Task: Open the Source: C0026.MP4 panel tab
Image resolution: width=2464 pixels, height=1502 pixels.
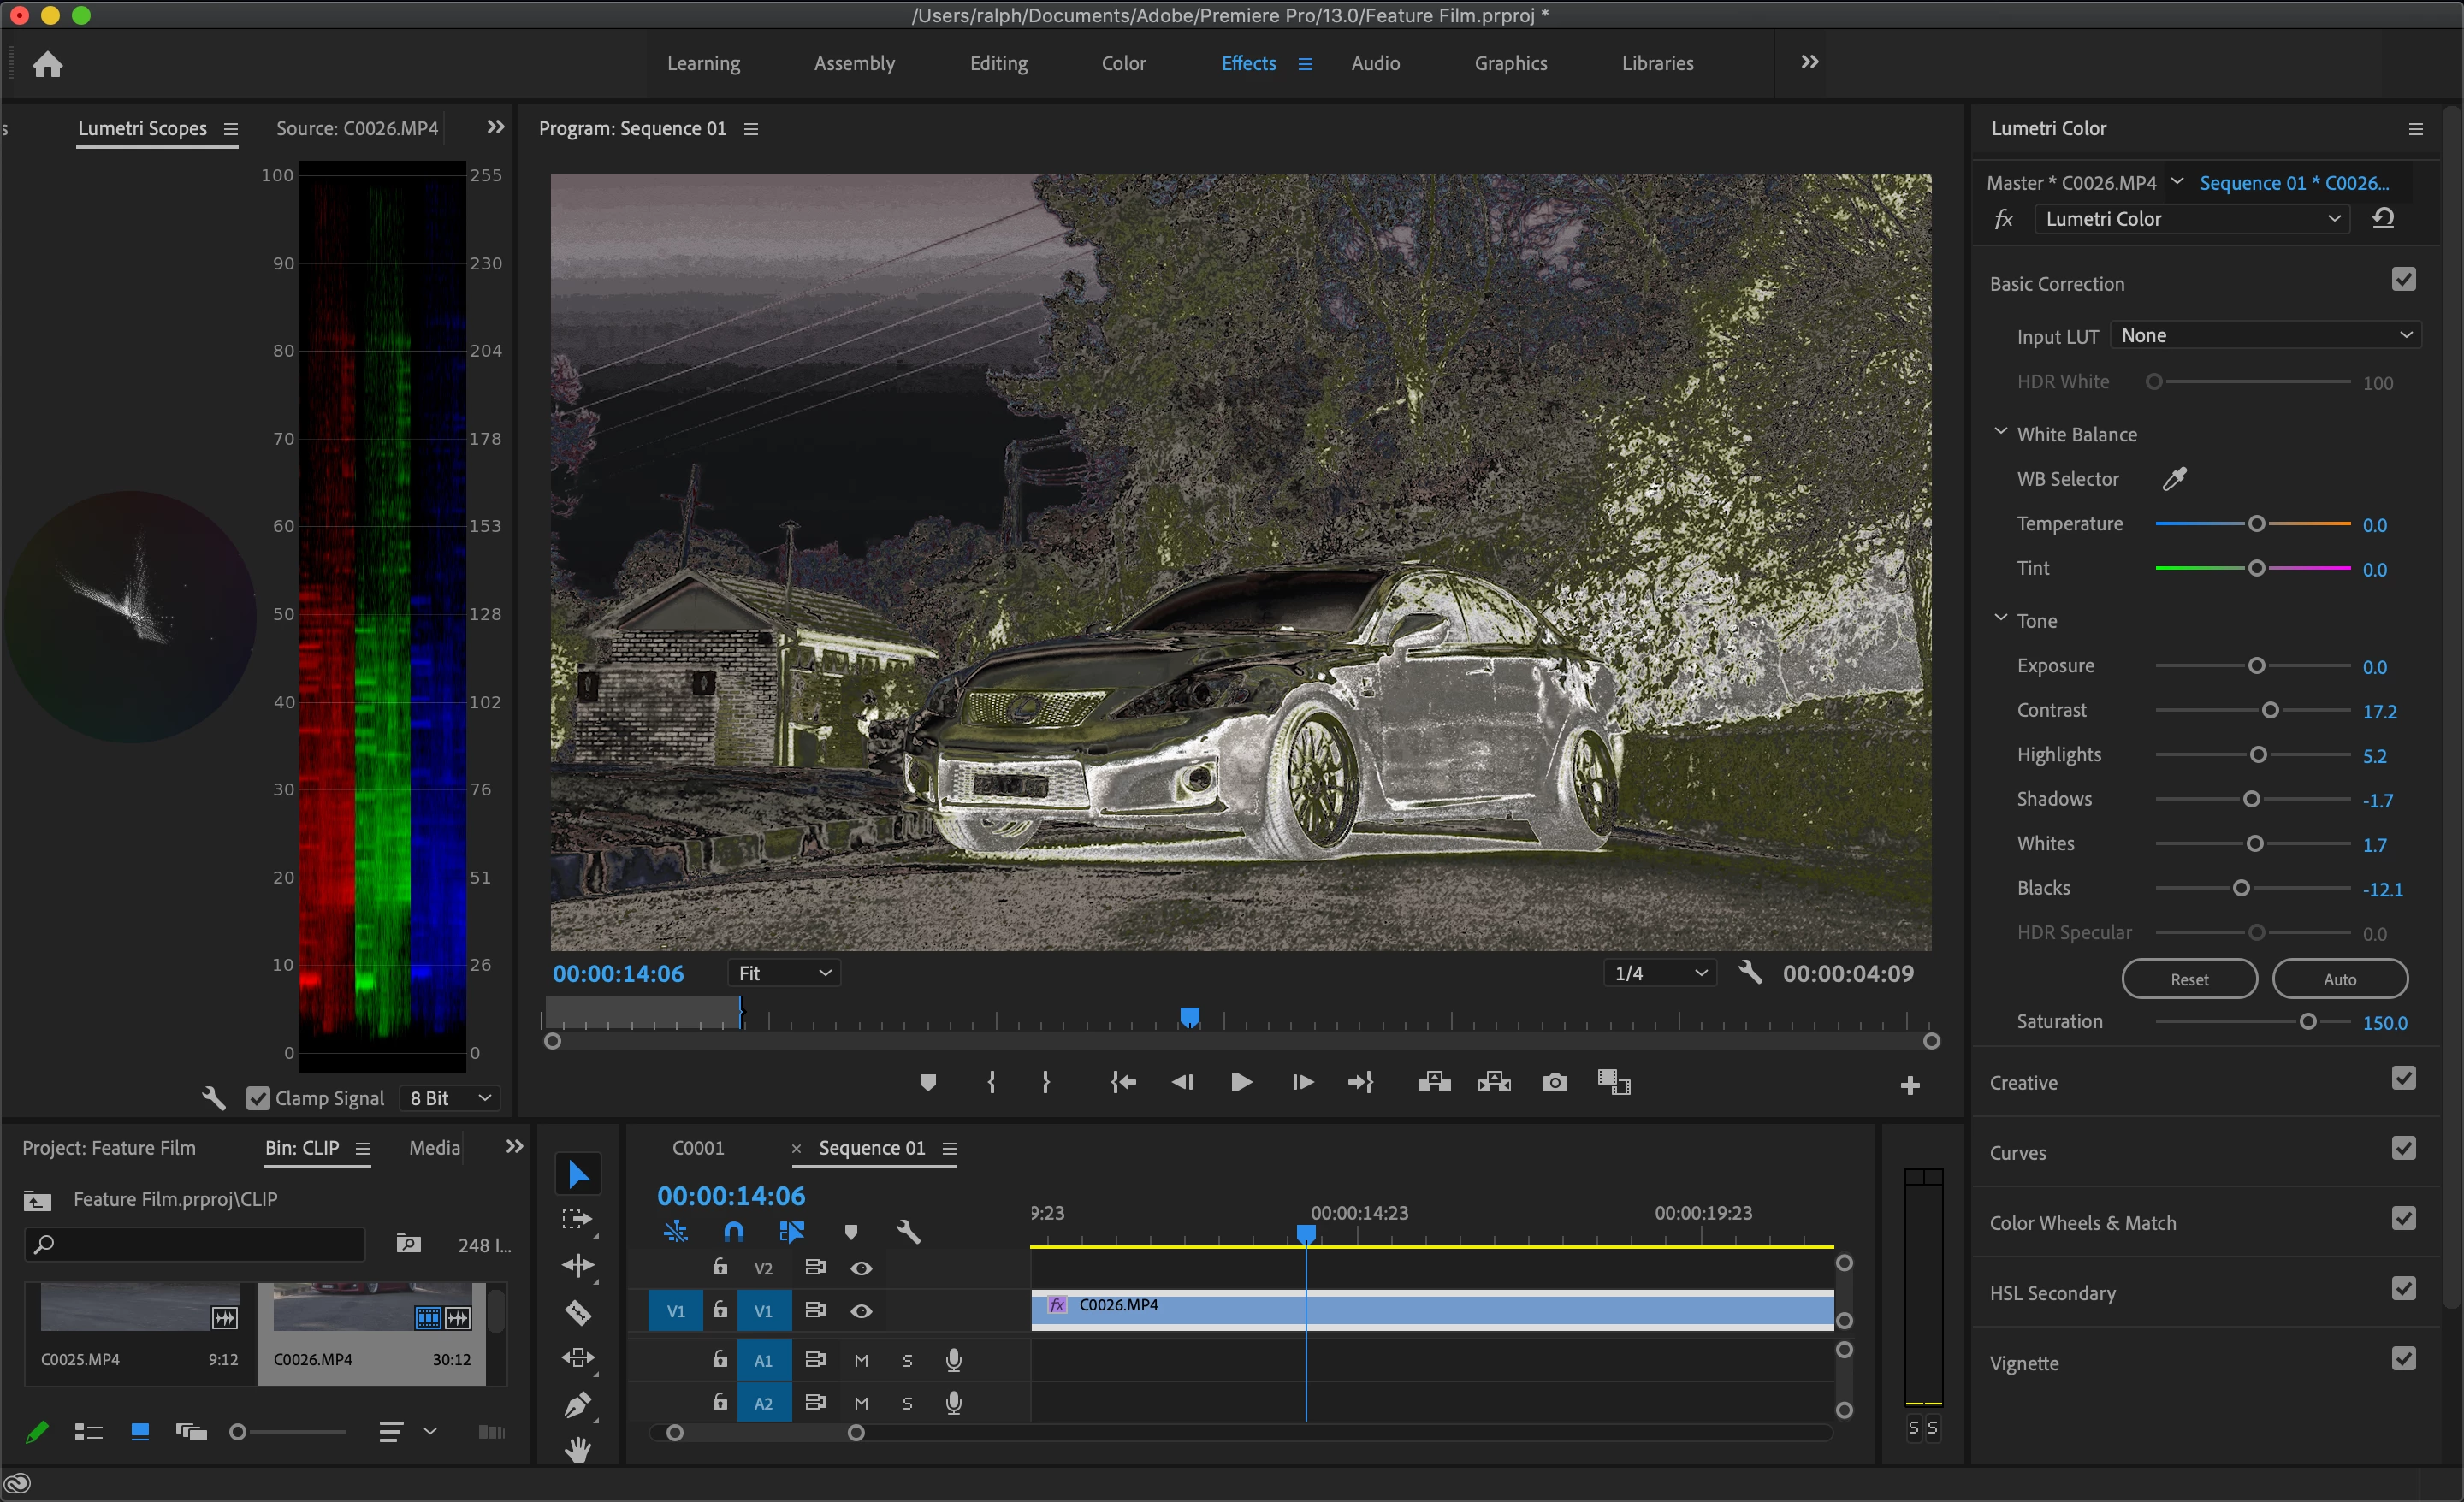Action: pos(357,128)
